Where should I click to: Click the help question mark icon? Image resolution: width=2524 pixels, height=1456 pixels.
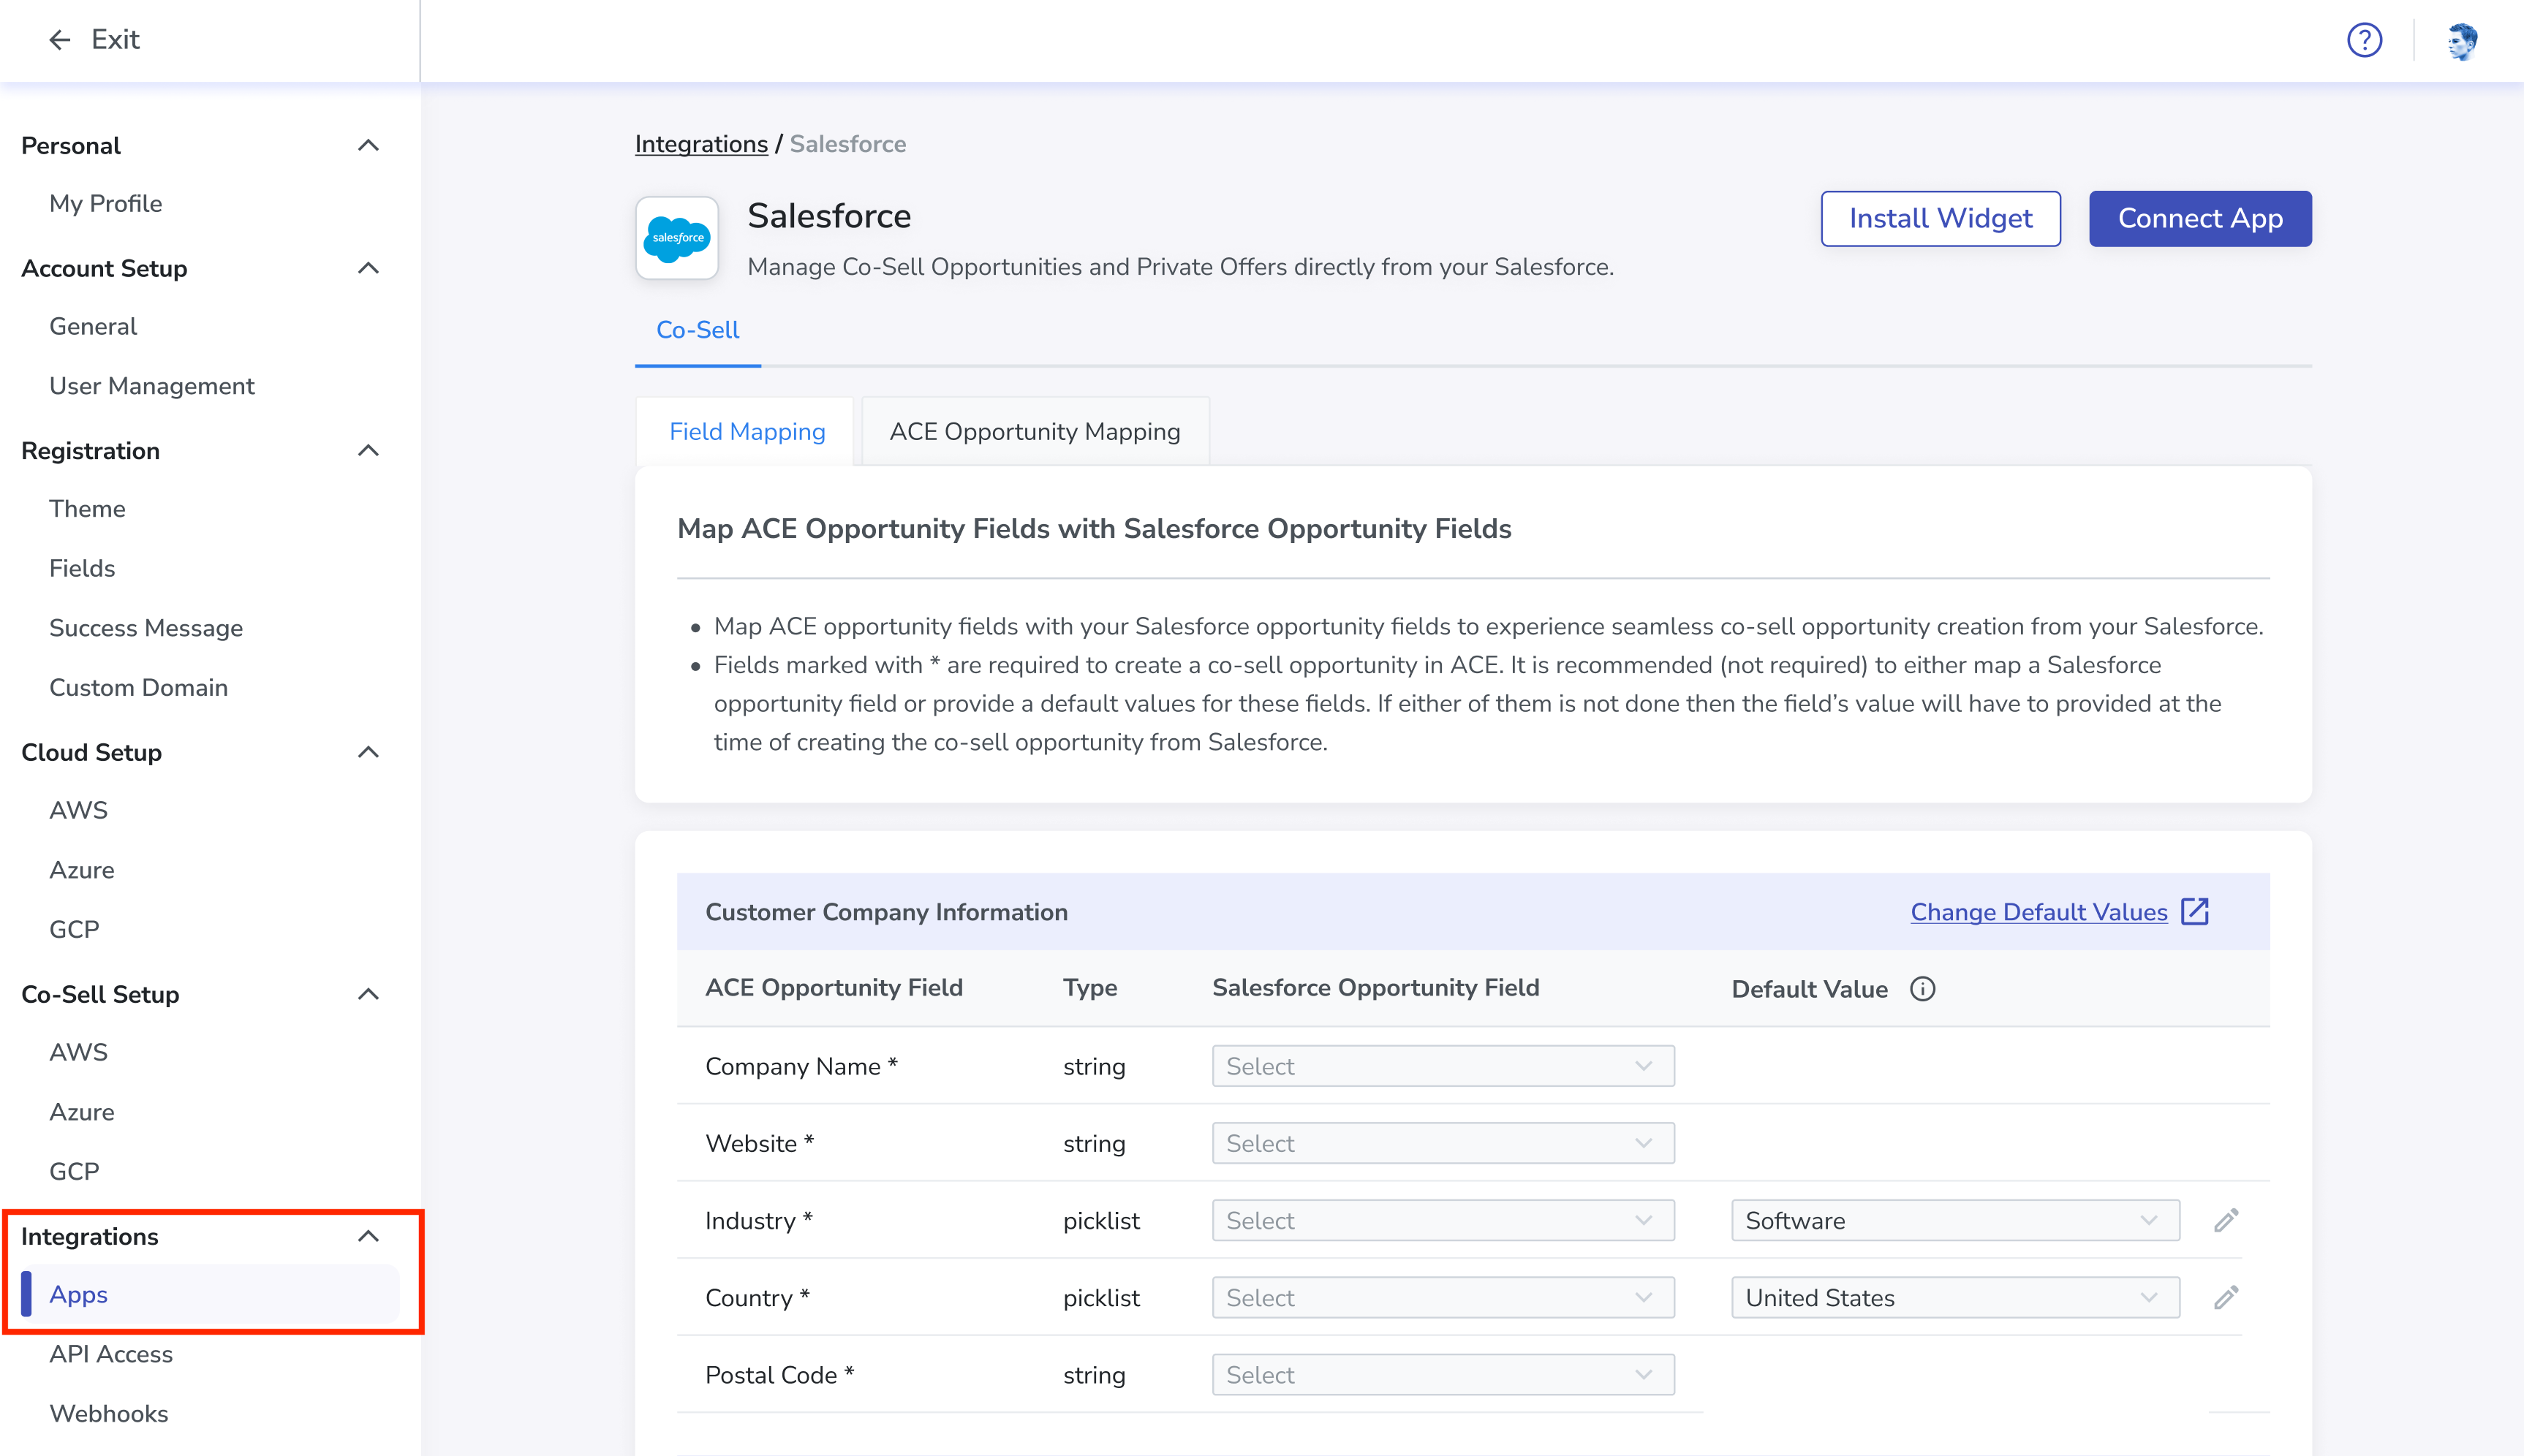2364,40
